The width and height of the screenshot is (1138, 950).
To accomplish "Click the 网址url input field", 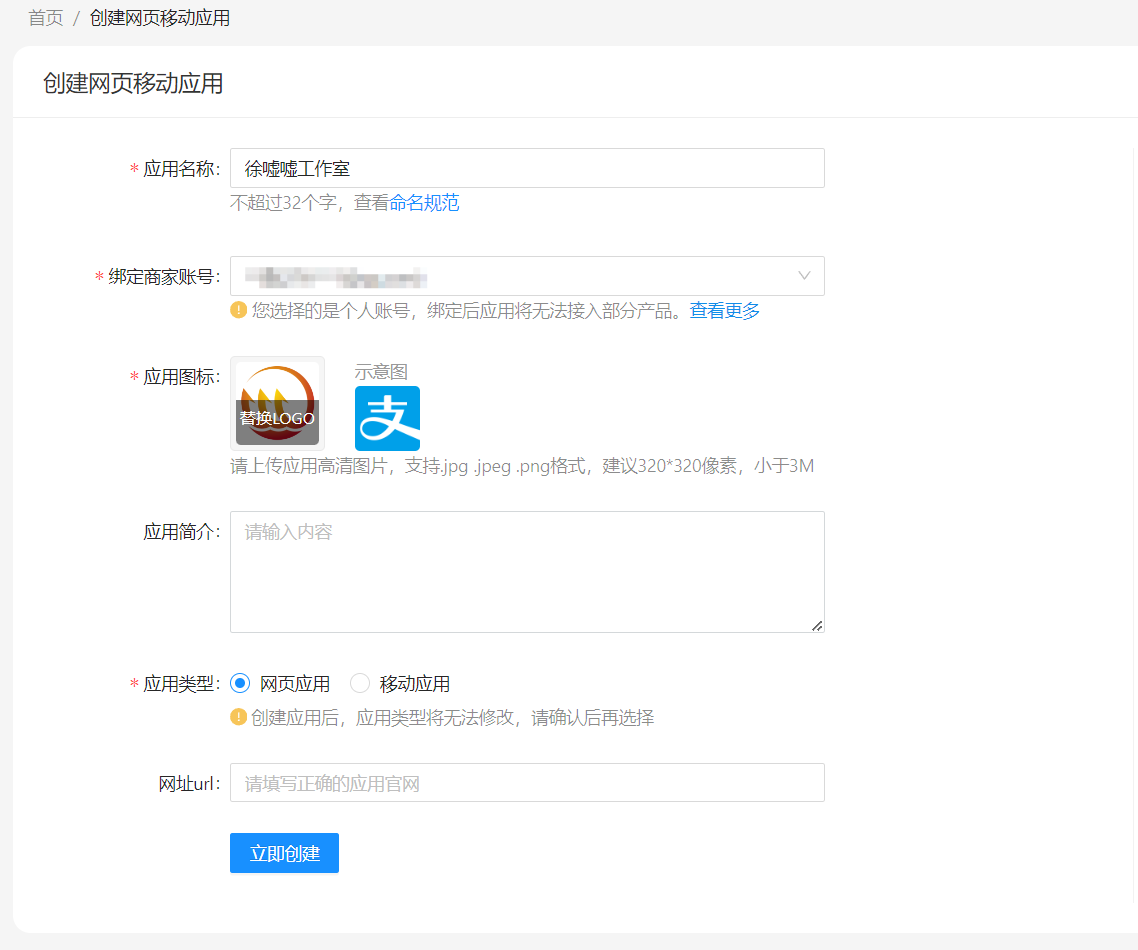I will [527, 783].
